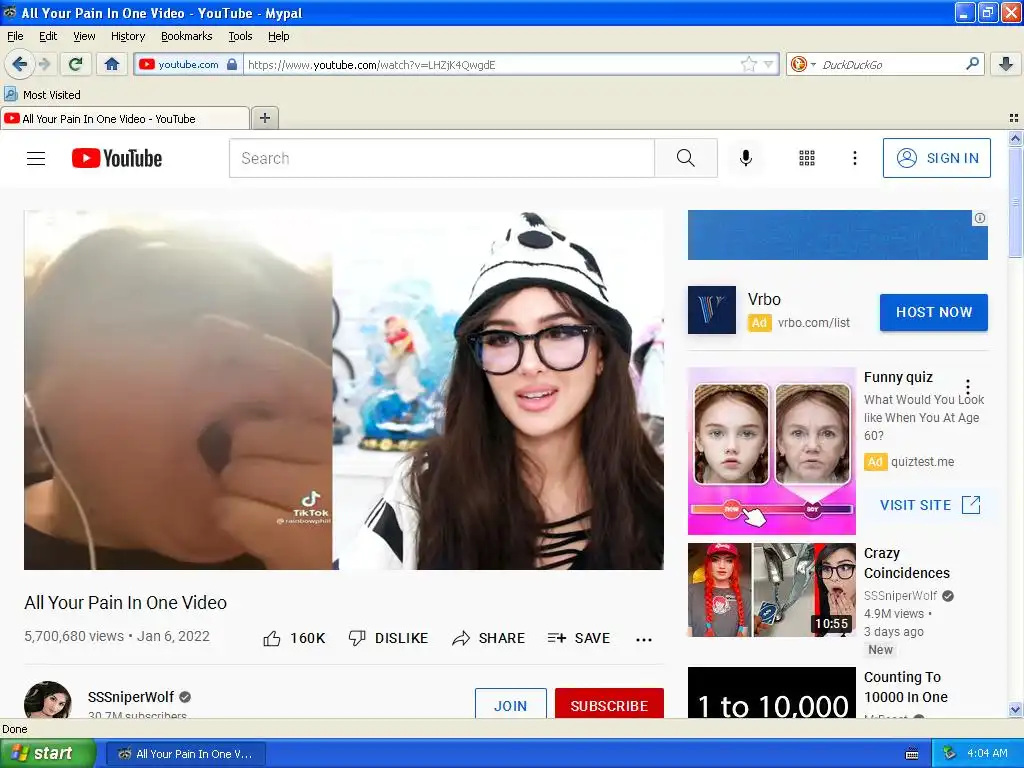This screenshot has height=768, width=1024.
Task: Click the browser Forward arrow
Action: (x=44, y=64)
